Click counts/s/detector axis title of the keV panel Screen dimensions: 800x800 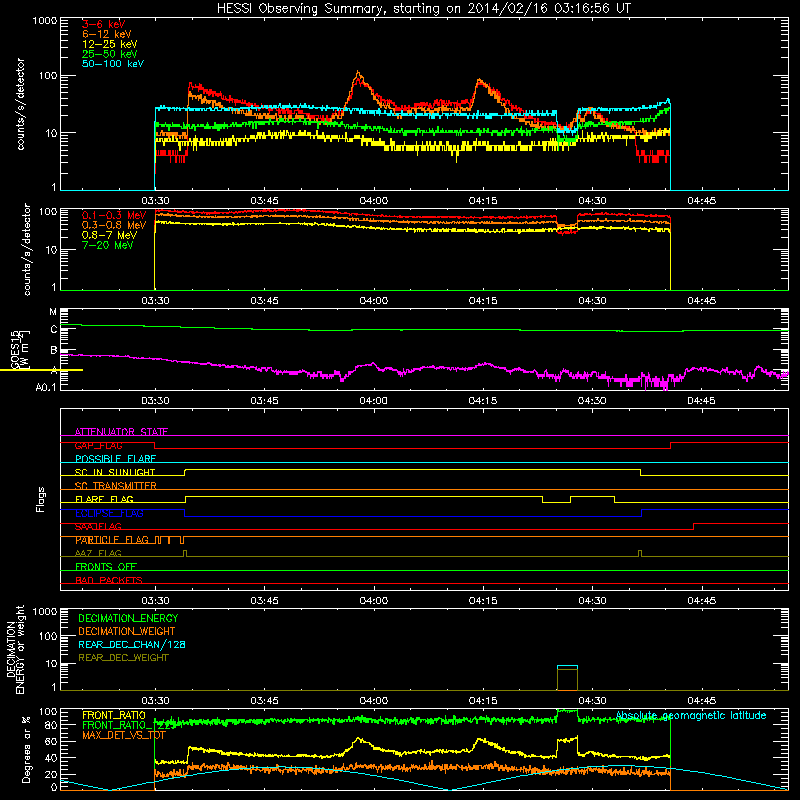(20, 104)
